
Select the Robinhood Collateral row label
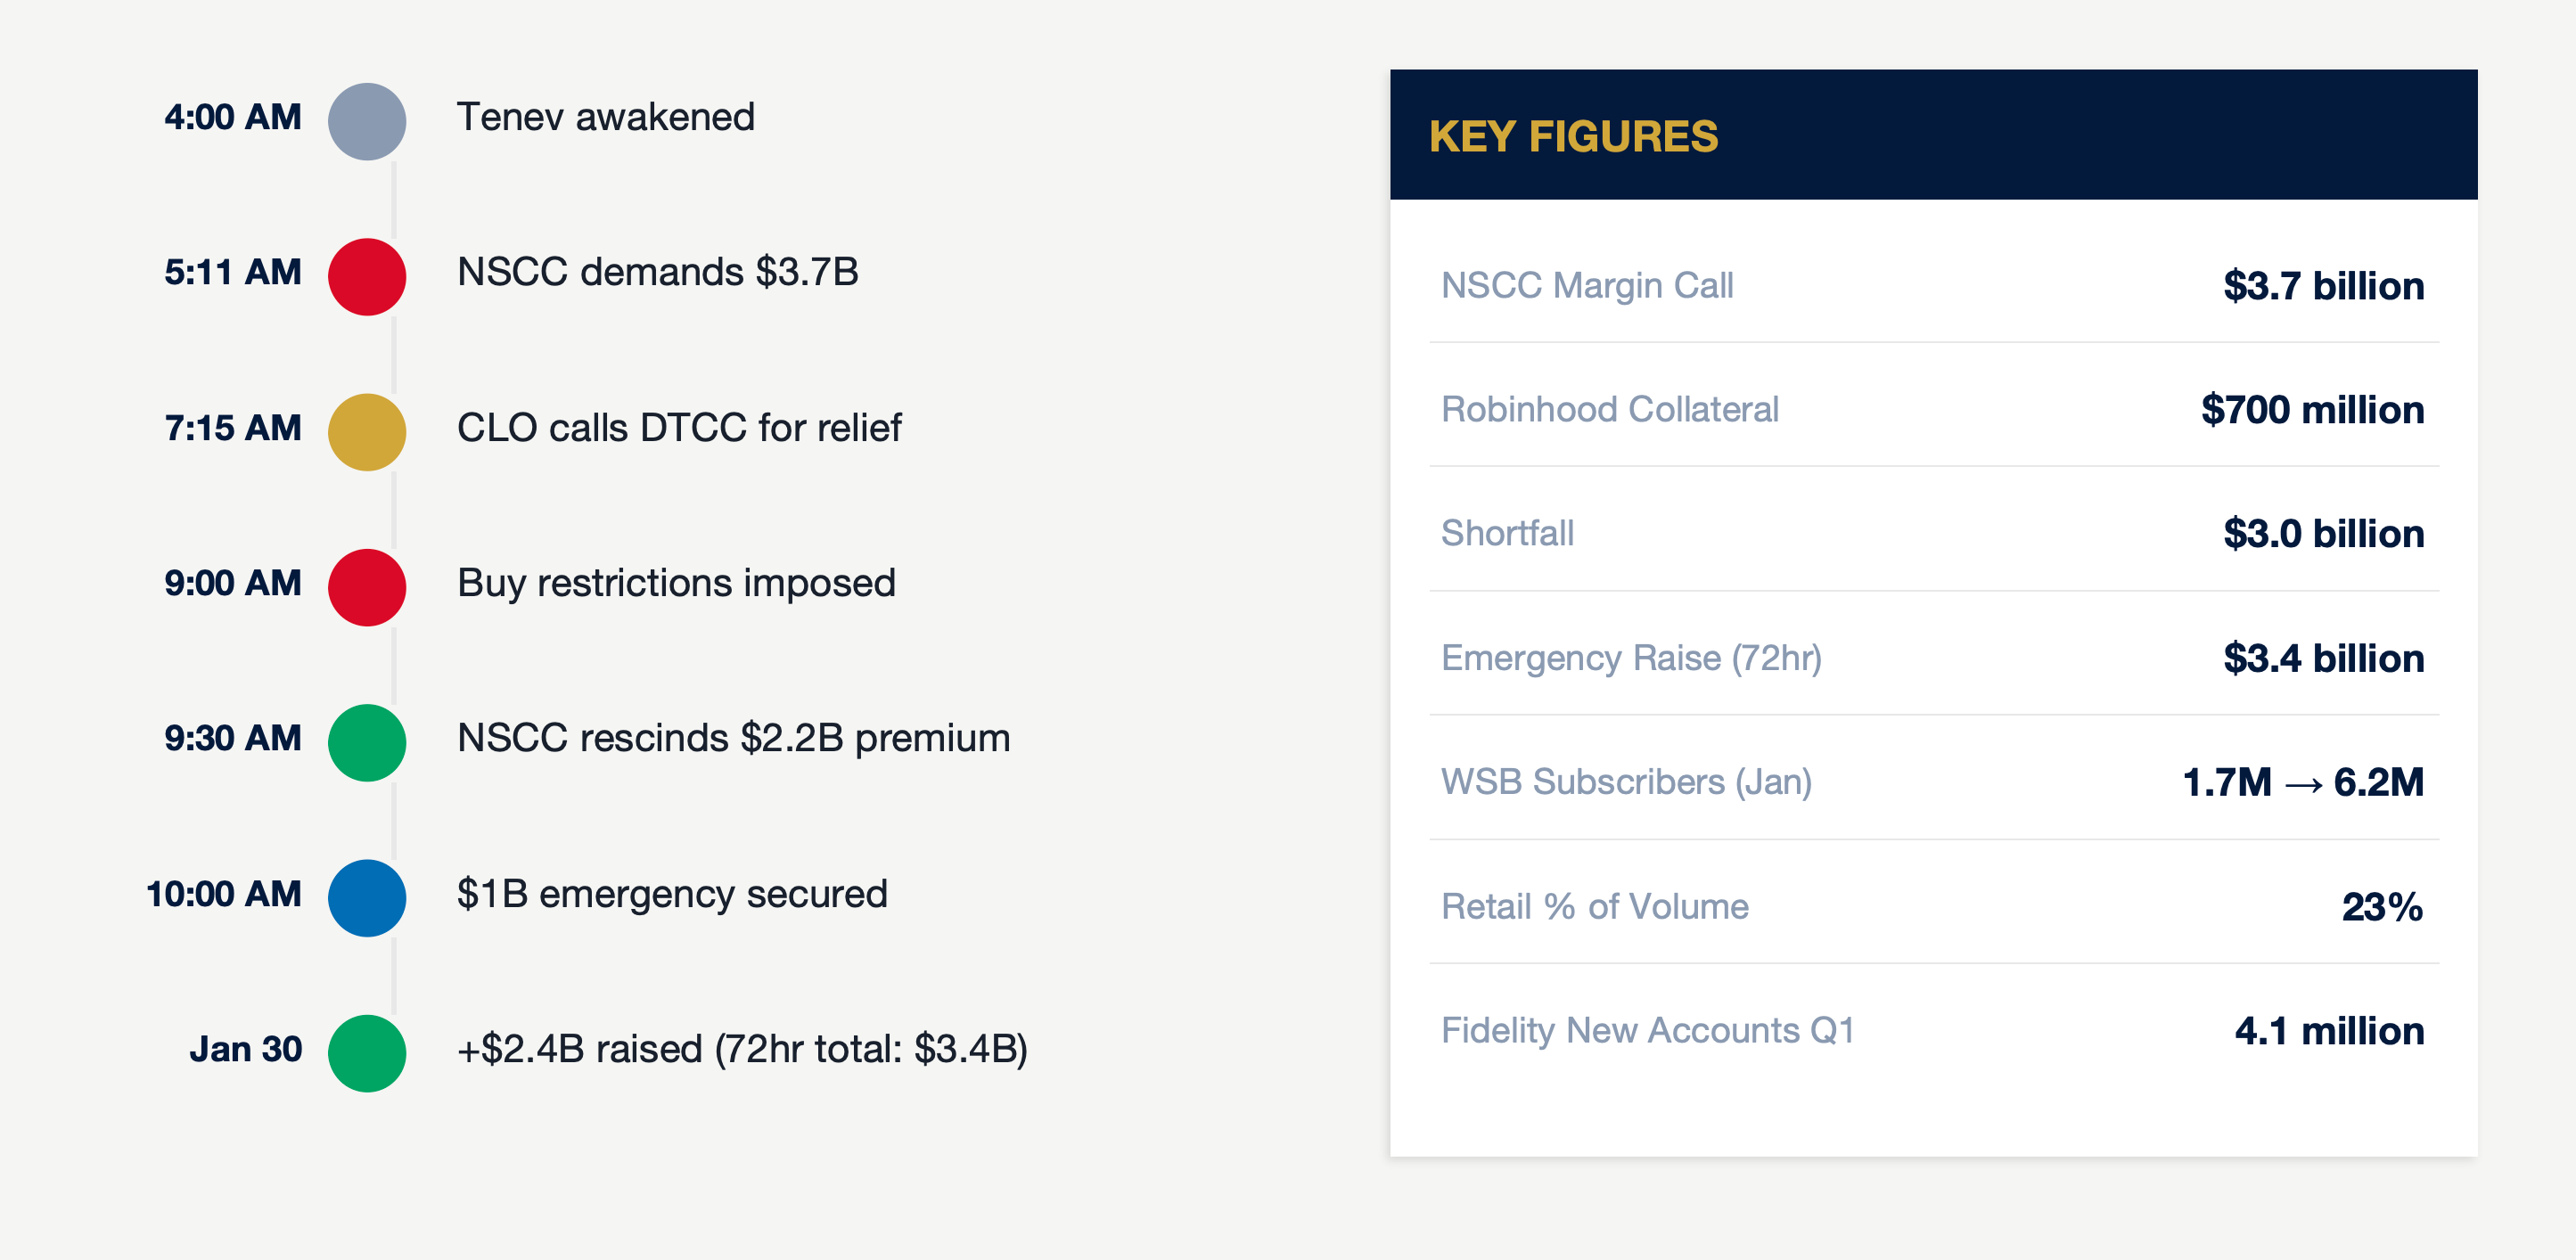point(1609,410)
